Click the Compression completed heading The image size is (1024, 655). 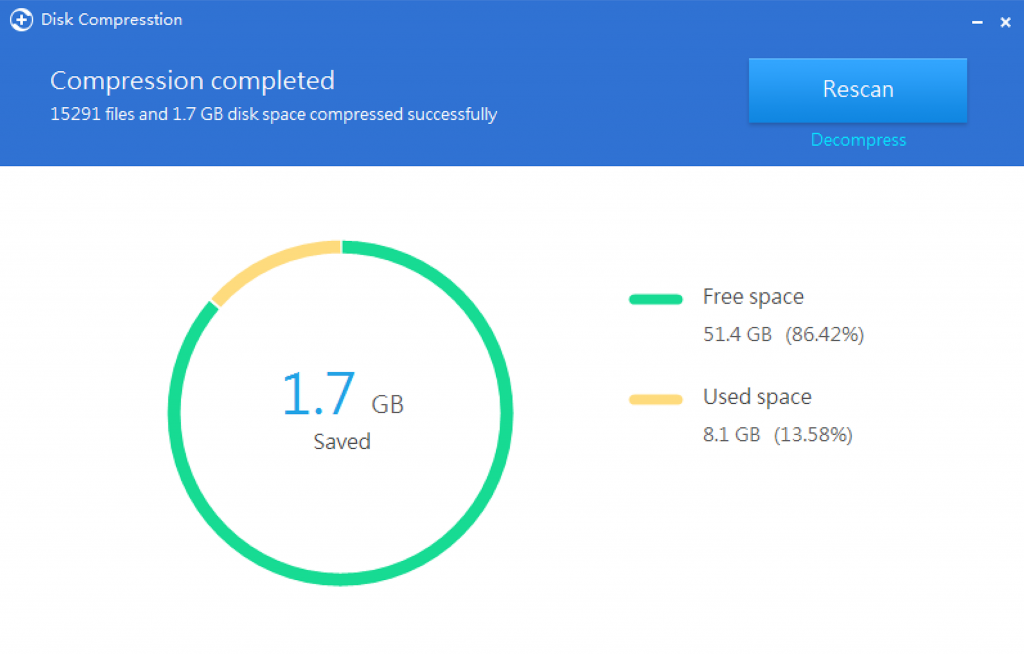tap(192, 81)
